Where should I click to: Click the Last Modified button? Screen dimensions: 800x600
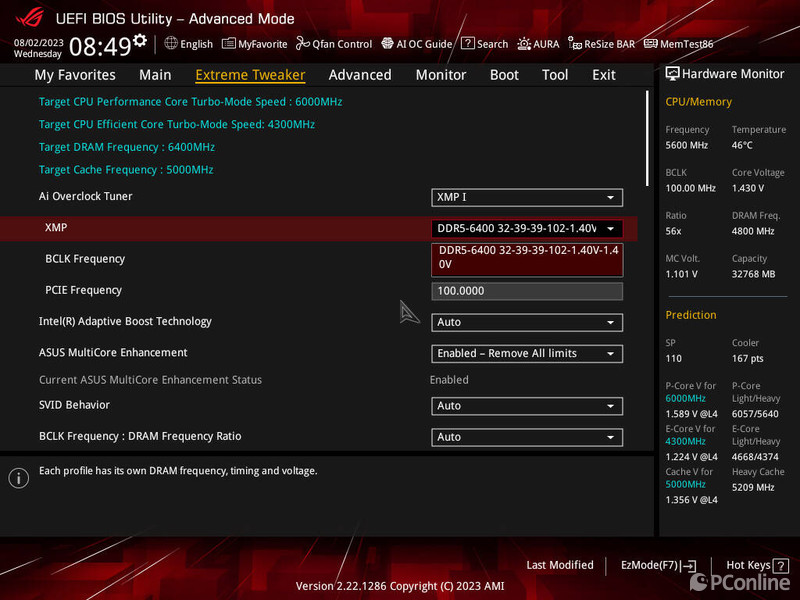pyautogui.click(x=560, y=565)
